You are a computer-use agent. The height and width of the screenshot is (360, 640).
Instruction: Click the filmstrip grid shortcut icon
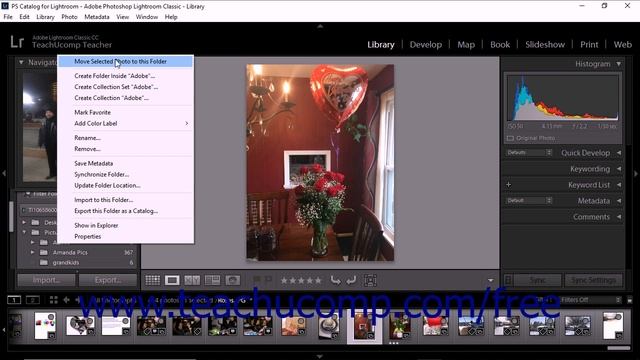pyautogui.click(x=53, y=300)
